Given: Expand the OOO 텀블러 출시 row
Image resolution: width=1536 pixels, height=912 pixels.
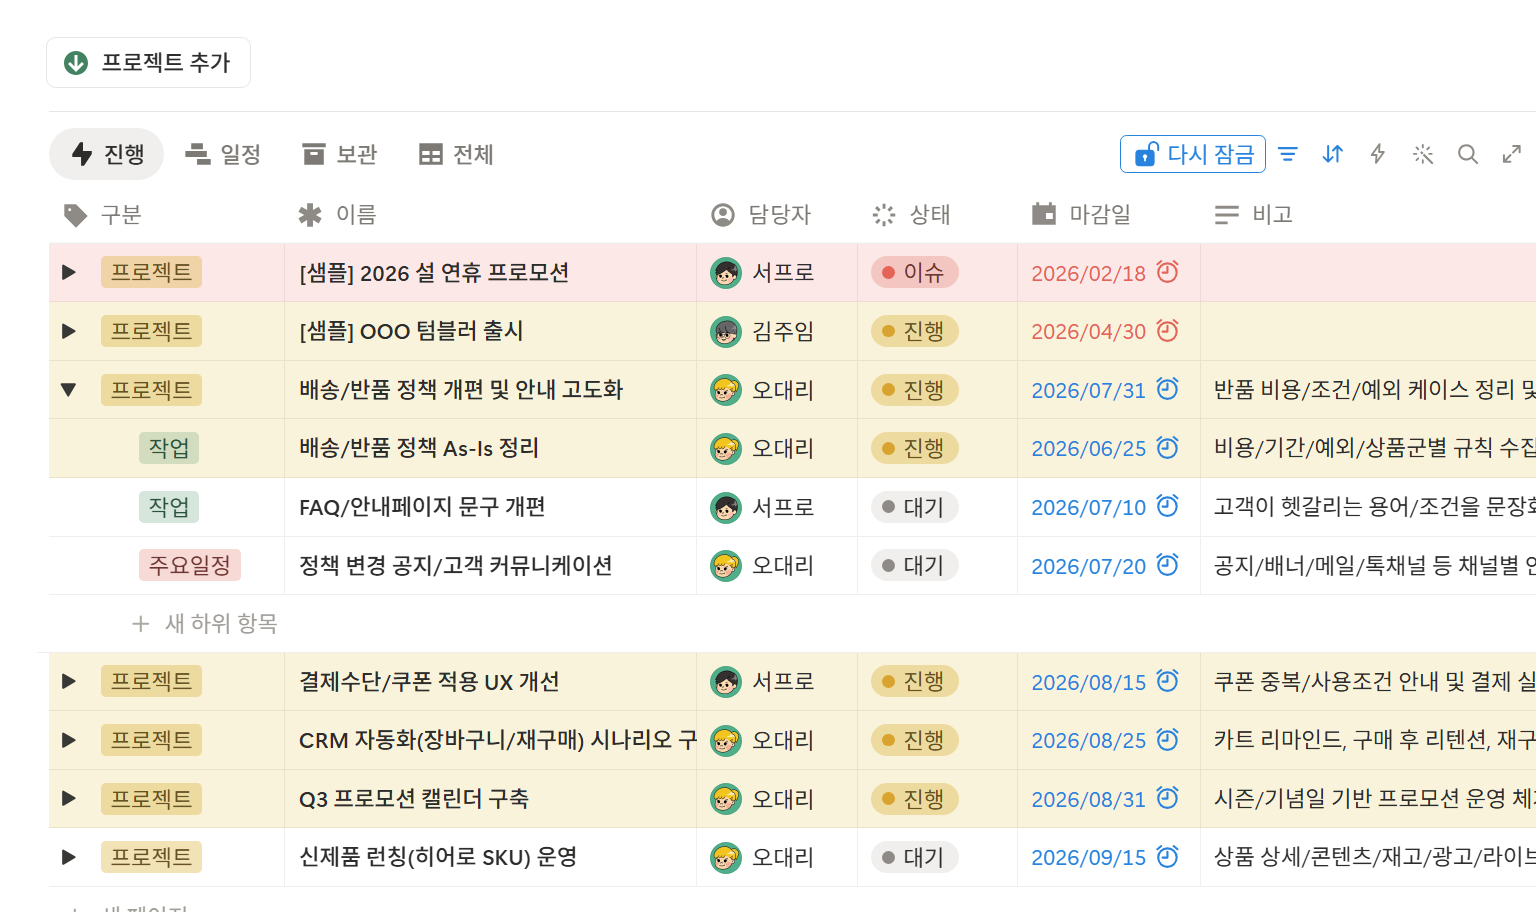Looking at the screenshot, I should pyautogui.click(x=68, y=331).
